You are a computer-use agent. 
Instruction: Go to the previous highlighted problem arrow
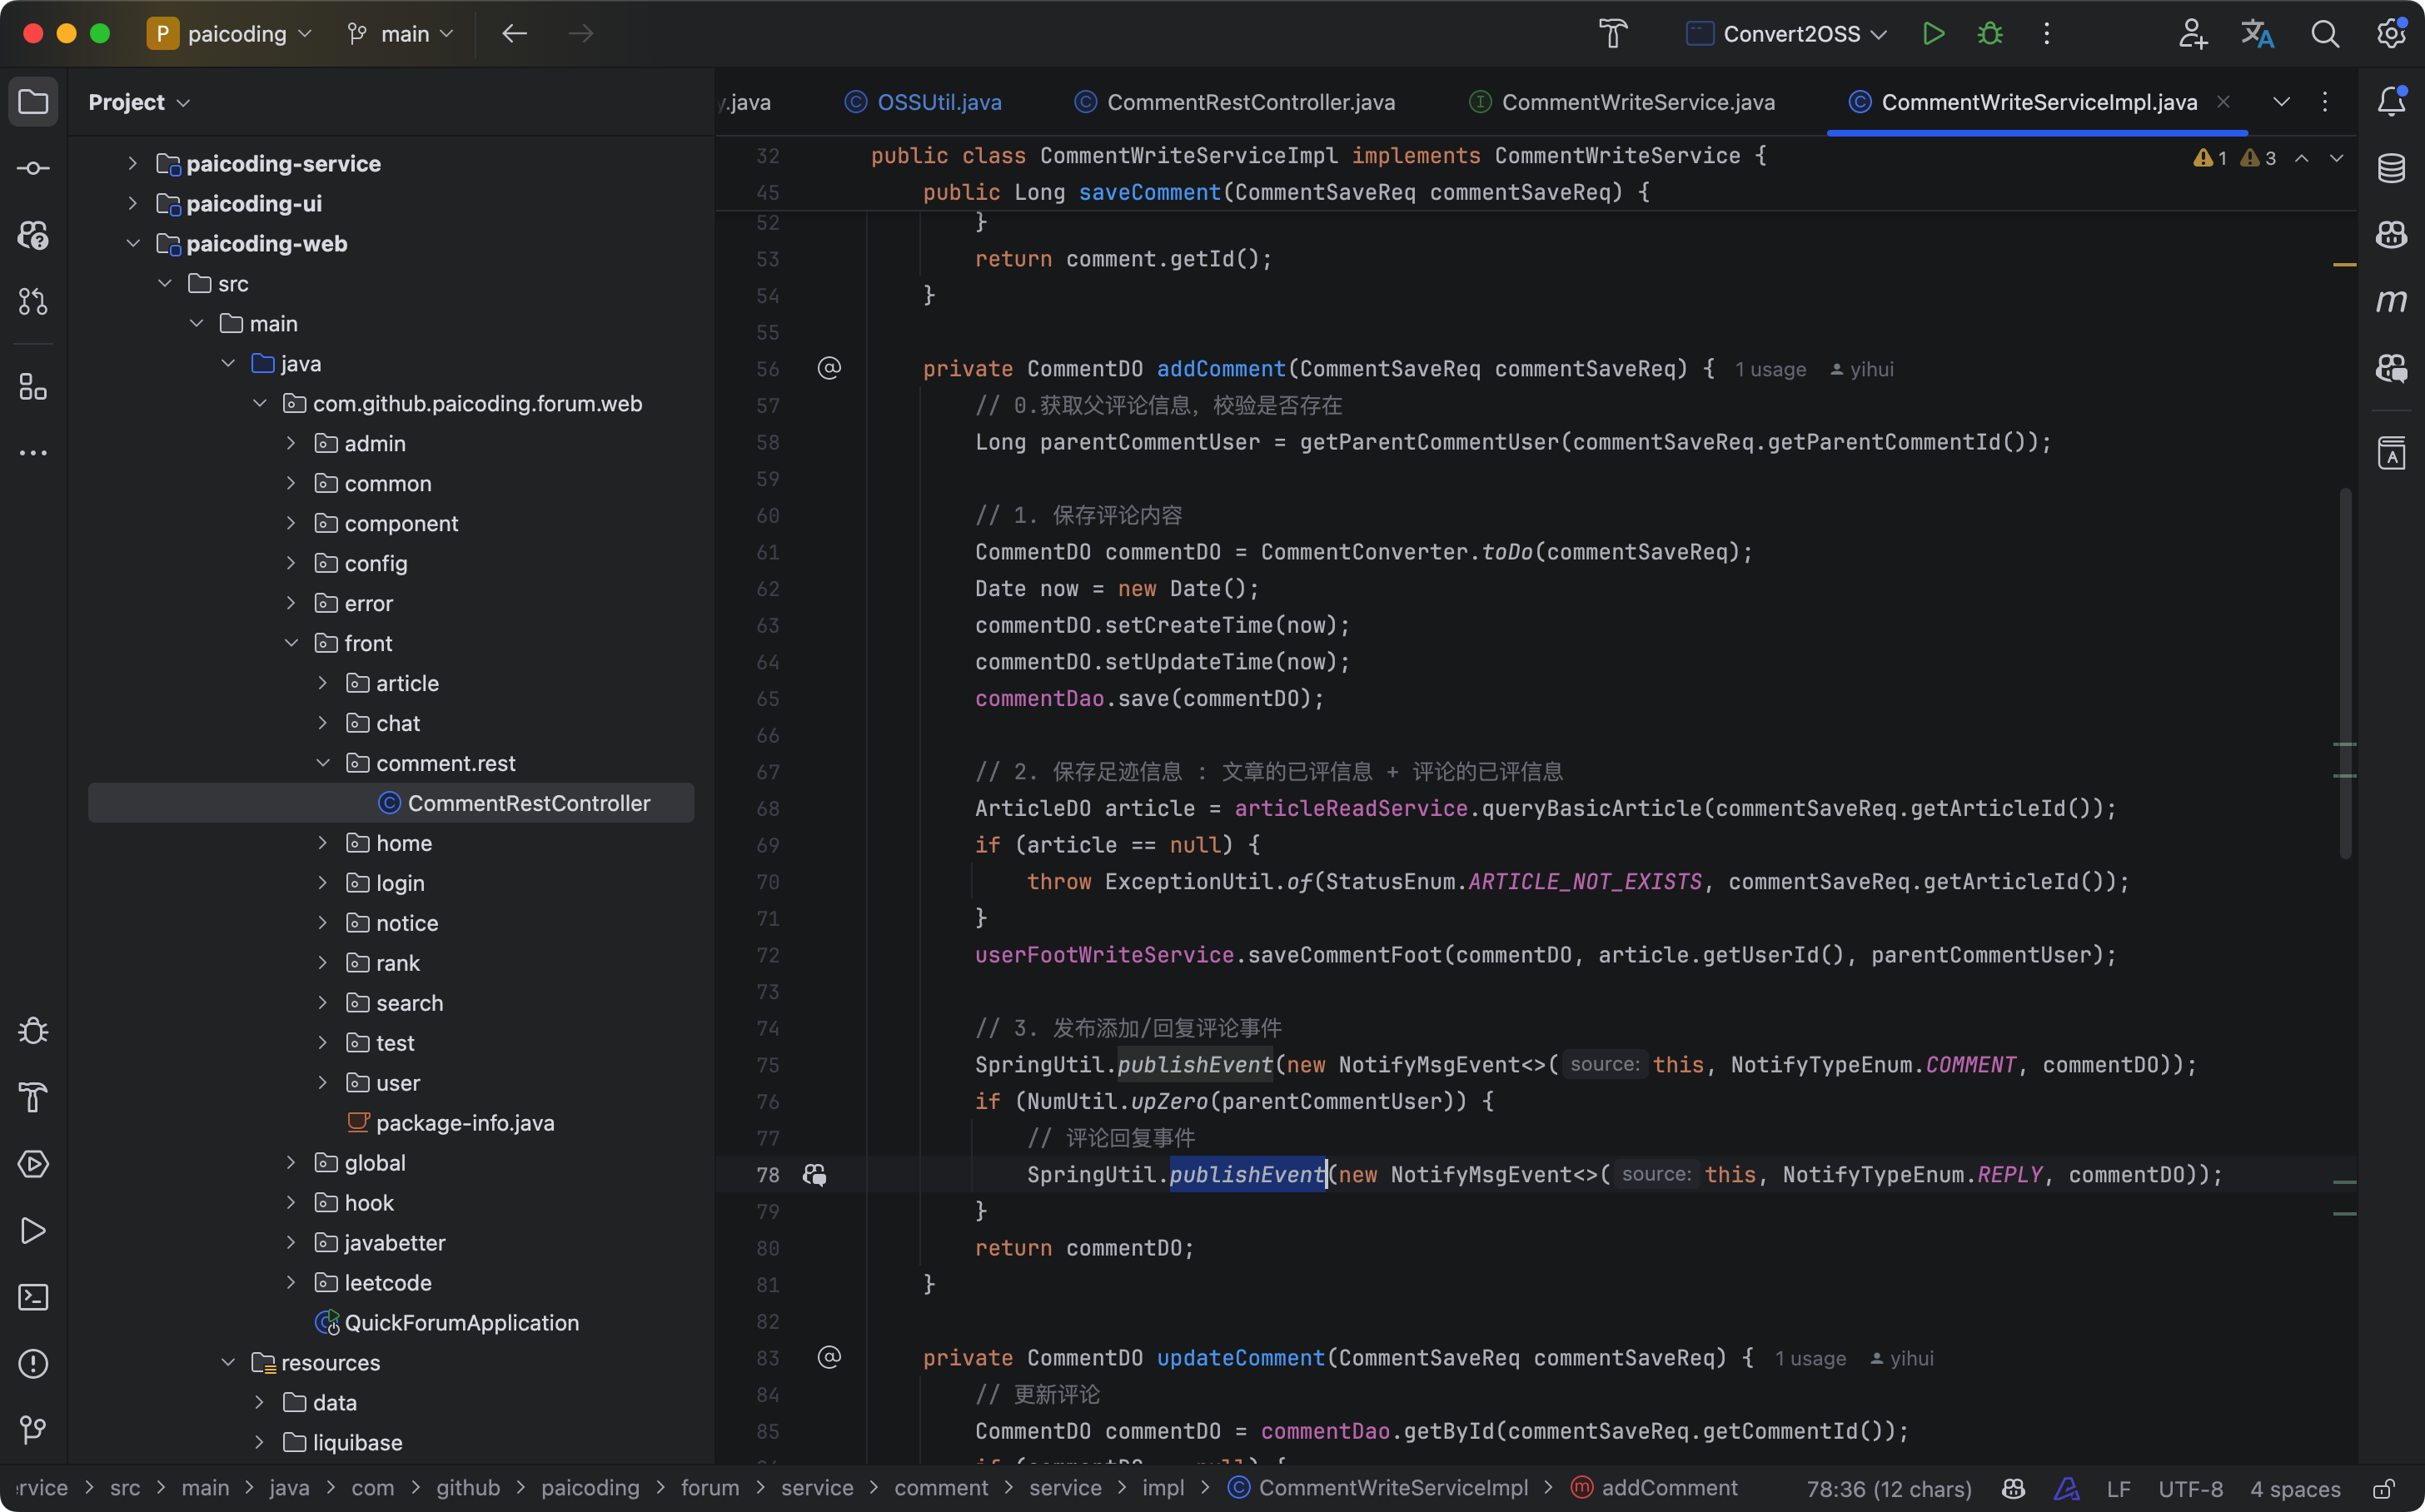2301,158
